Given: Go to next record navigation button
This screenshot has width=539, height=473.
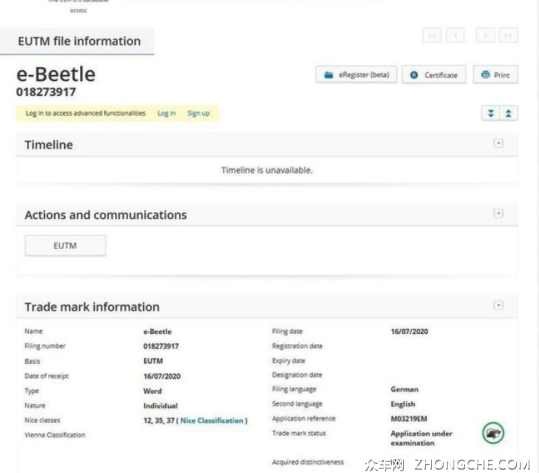Looking at the screenshot, I should point(485,35).
